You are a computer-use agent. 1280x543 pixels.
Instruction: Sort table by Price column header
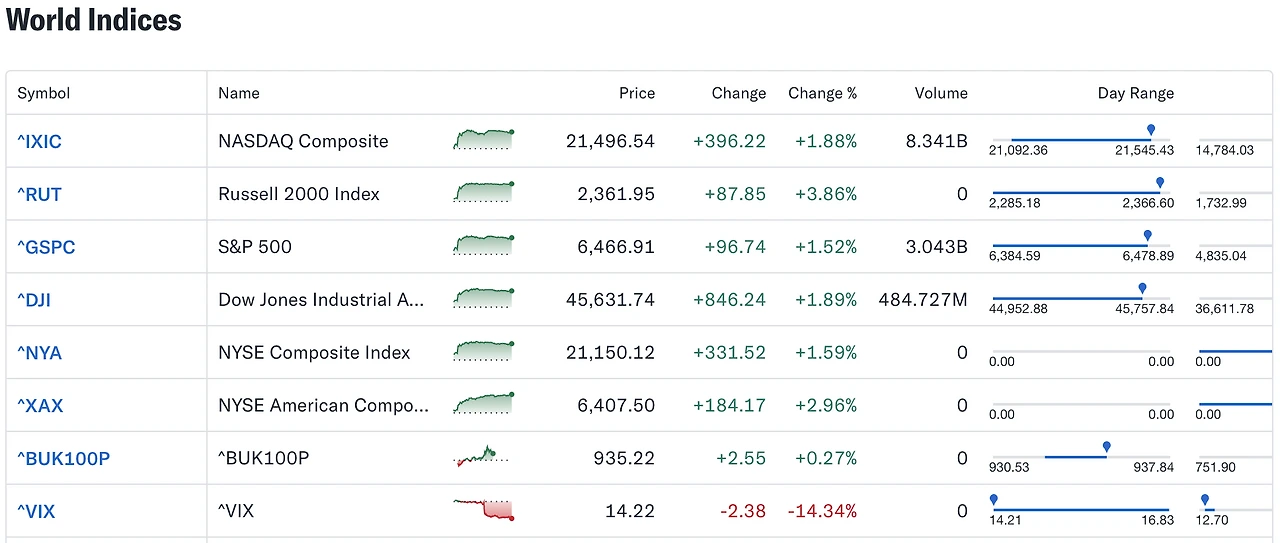(636, 93)
